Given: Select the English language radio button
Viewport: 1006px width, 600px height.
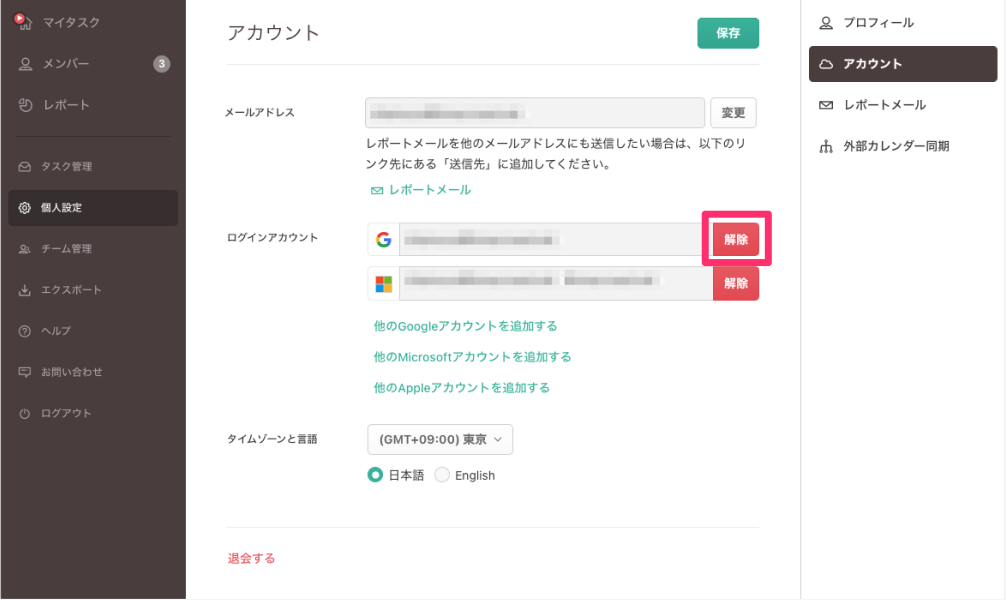Looking at the screenshot, I should (442, 475).
